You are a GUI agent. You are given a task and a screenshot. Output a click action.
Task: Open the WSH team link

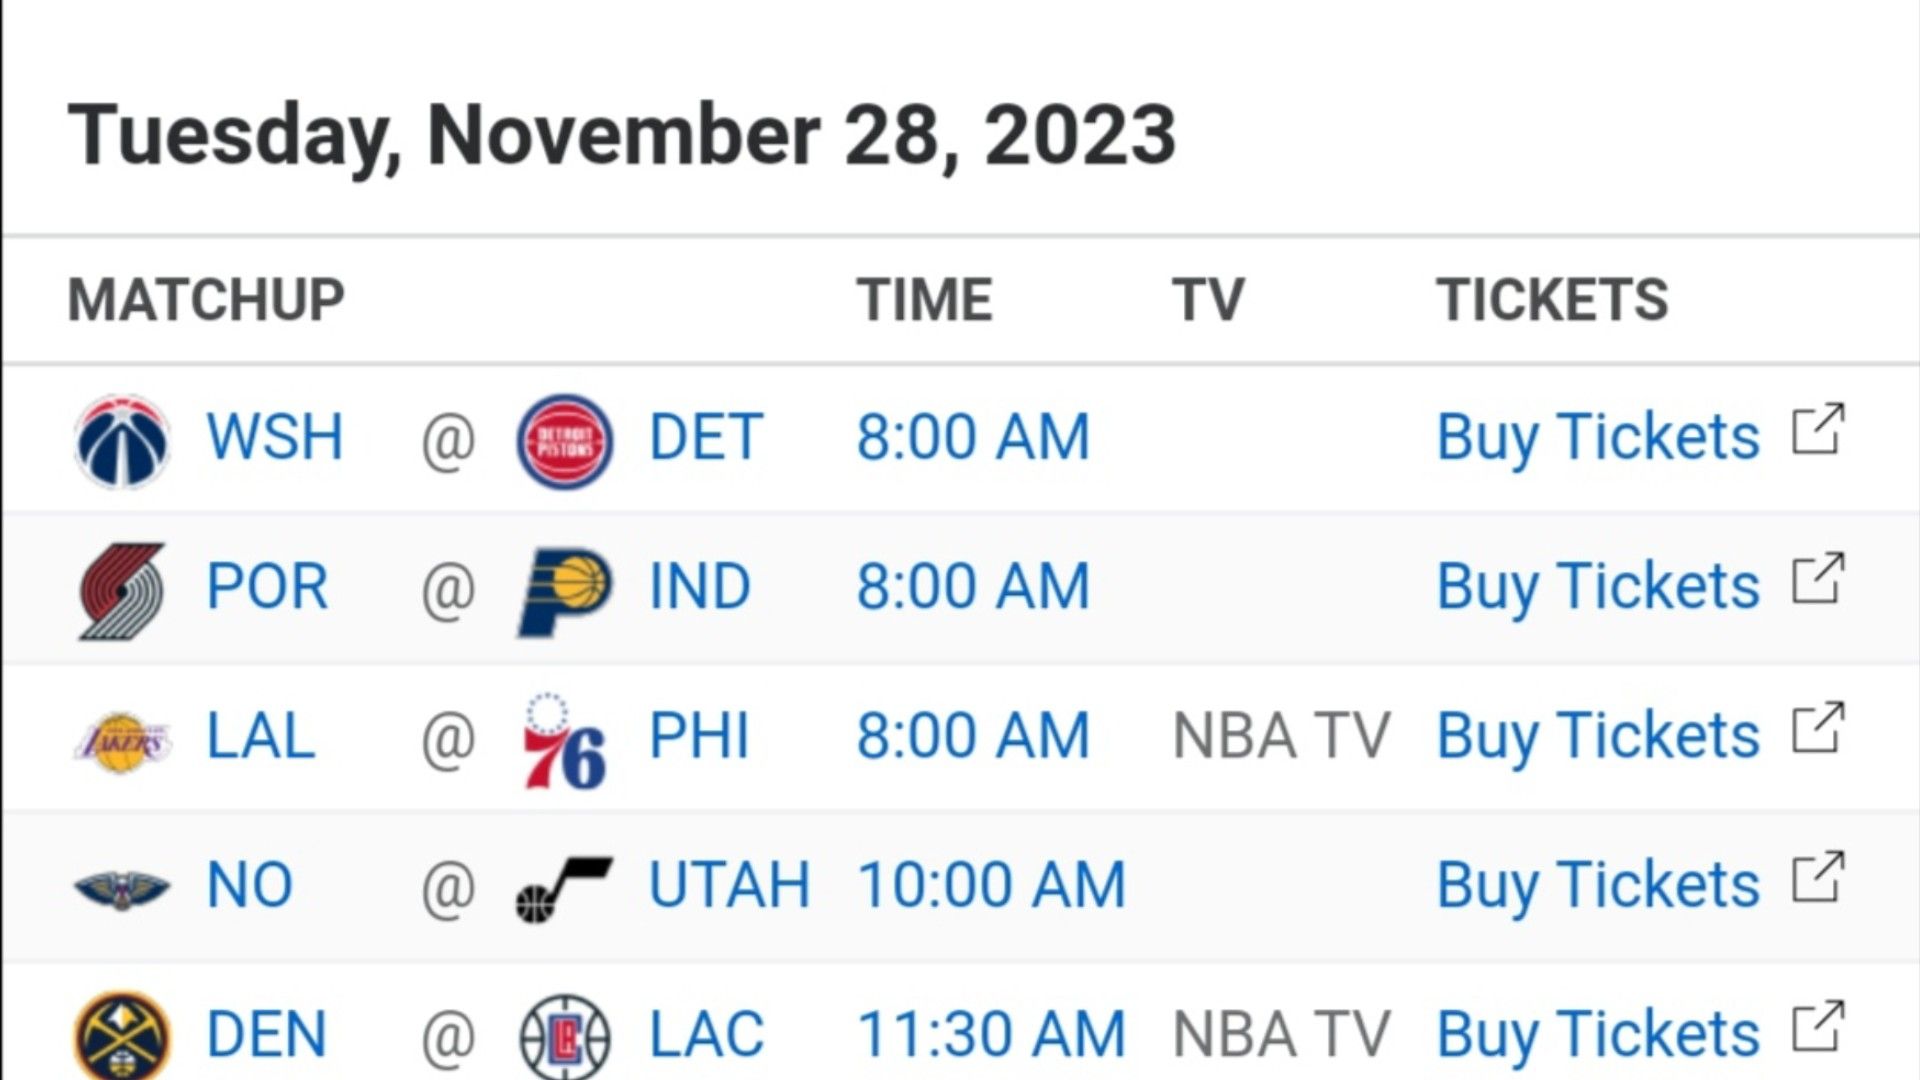[274, 438]
